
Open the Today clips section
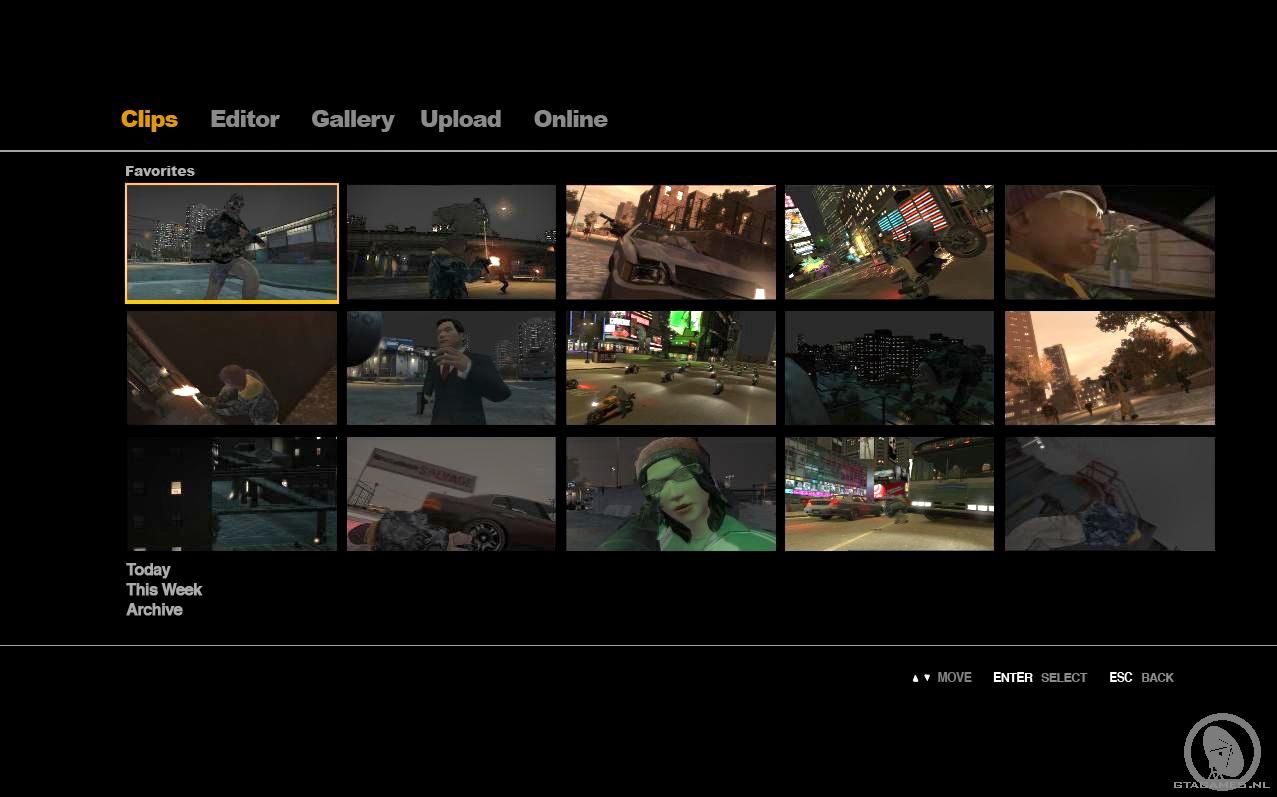pyautogui.click(x=148, y=570)
